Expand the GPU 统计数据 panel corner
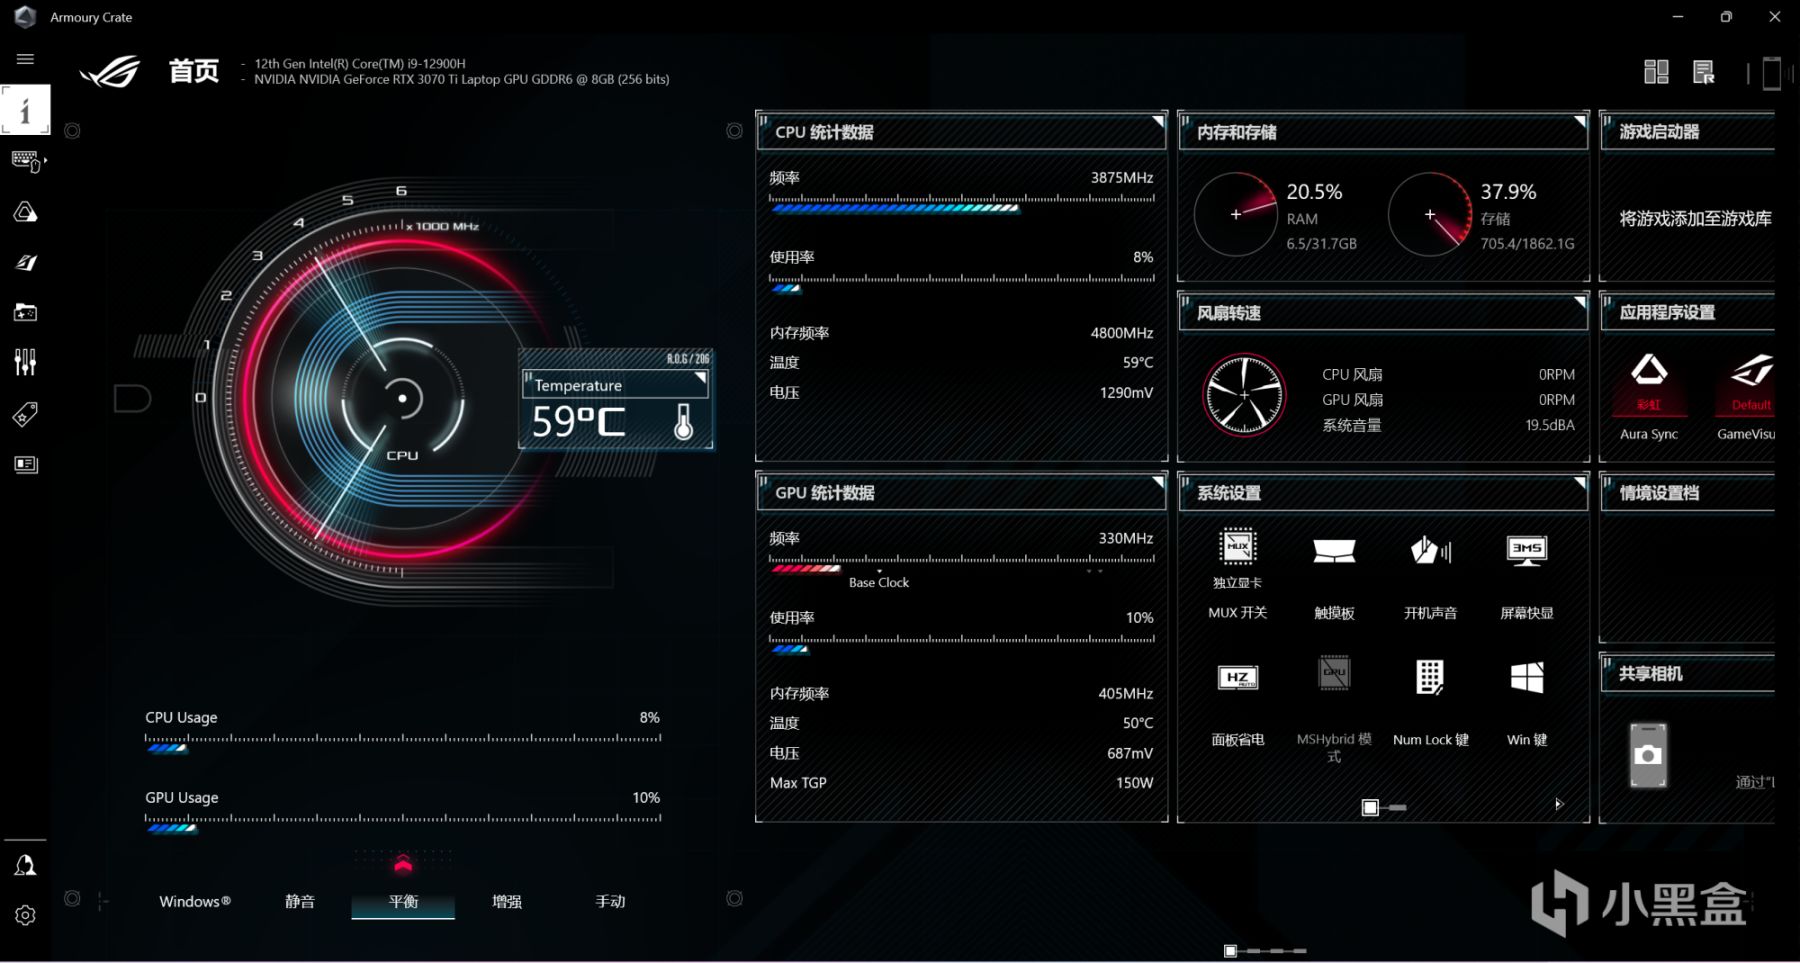Viewport: 1800px width, 963px height. (1158, 483)
